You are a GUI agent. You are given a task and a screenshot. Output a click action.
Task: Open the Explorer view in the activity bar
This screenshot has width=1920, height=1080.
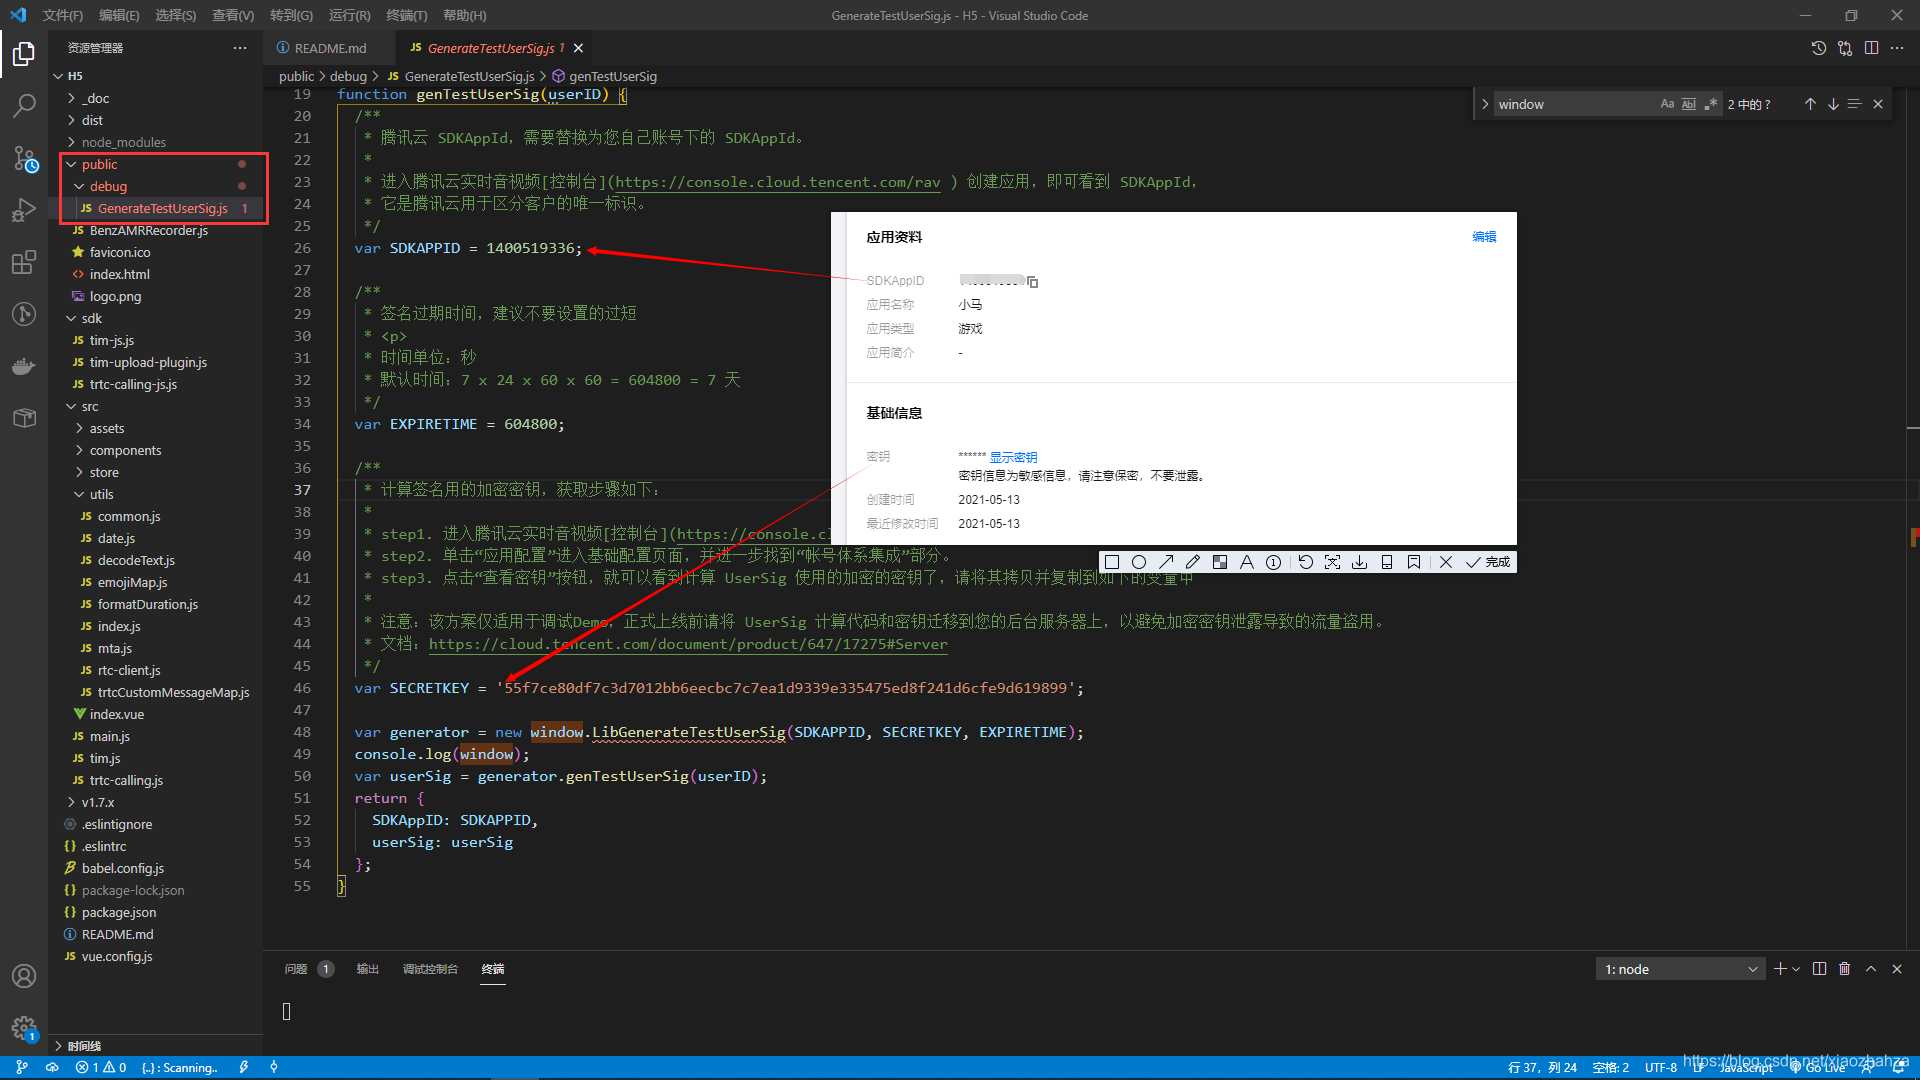coord(24,53)
